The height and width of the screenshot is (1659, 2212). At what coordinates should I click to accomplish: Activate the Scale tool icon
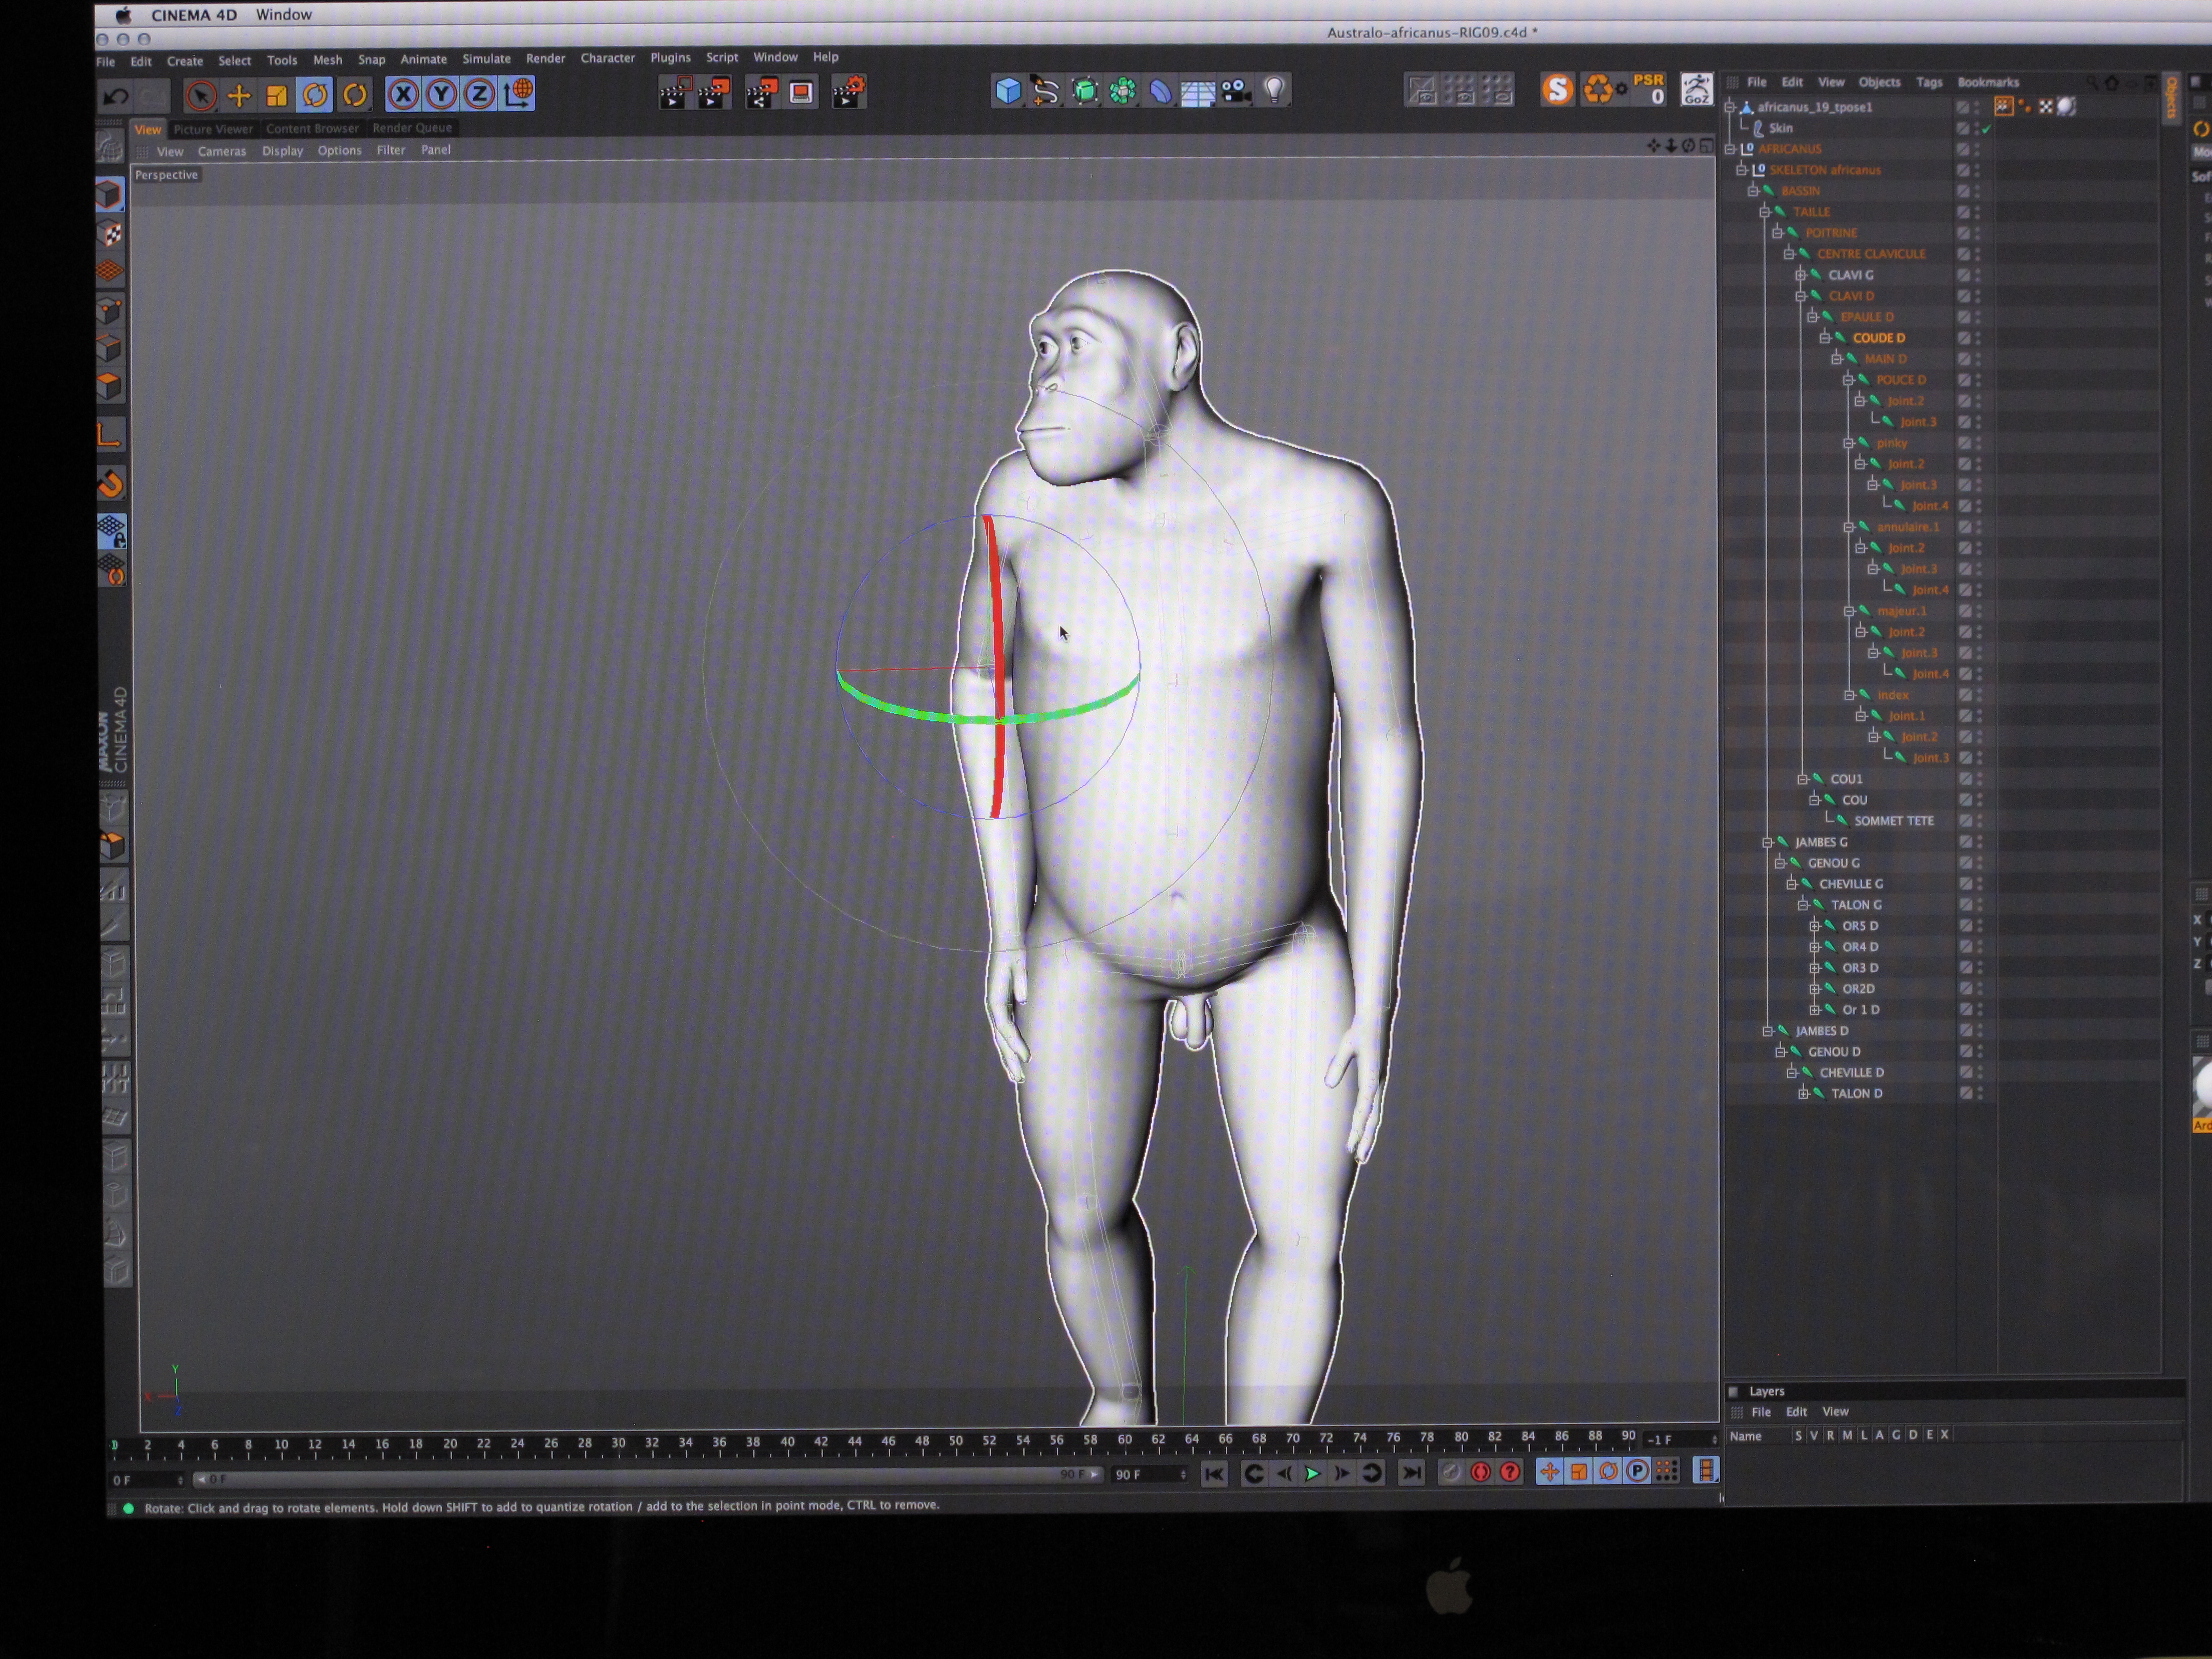(x=277, y=96)
